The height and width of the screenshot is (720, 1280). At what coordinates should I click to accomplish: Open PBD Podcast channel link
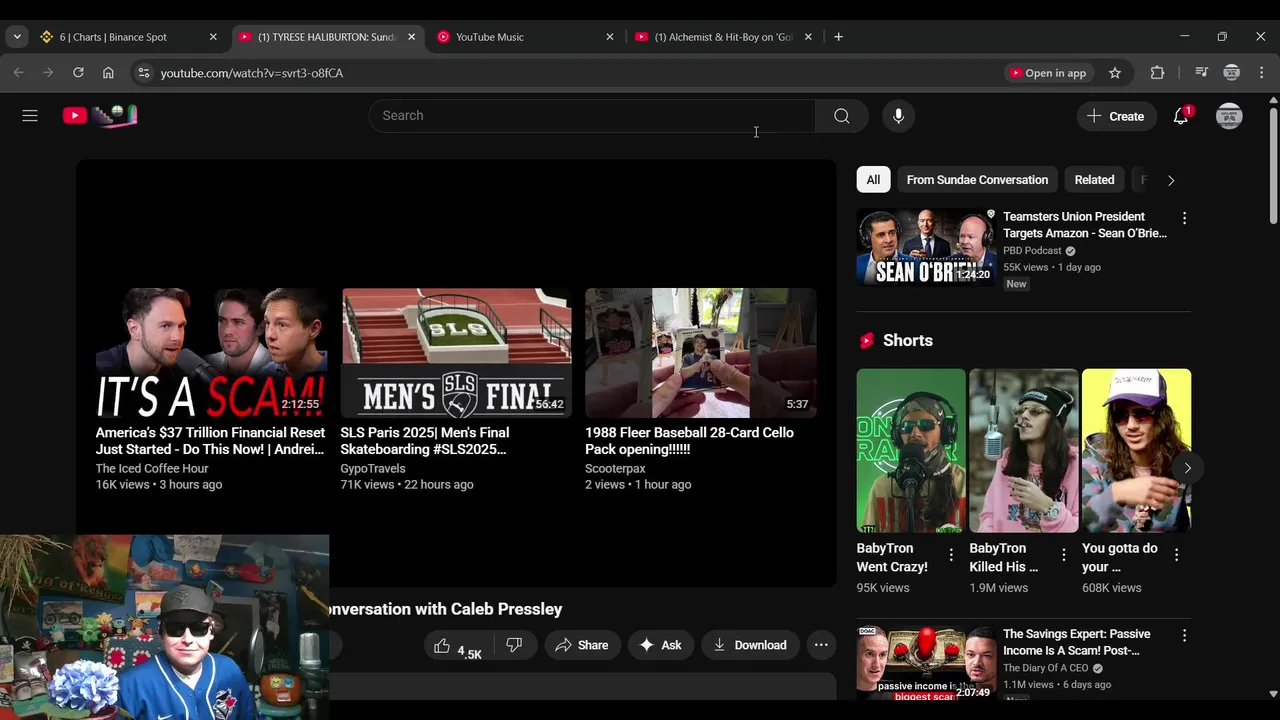pyautogui.click(x=1032, y=251)
